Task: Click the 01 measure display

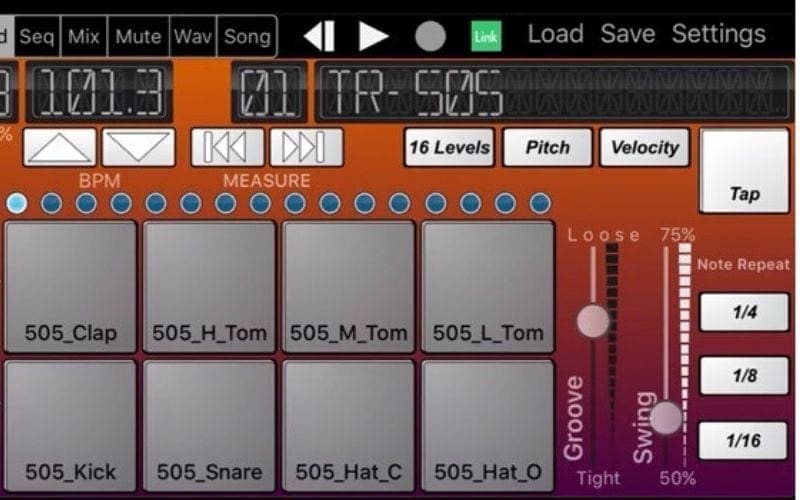Action: pos(269,91)
